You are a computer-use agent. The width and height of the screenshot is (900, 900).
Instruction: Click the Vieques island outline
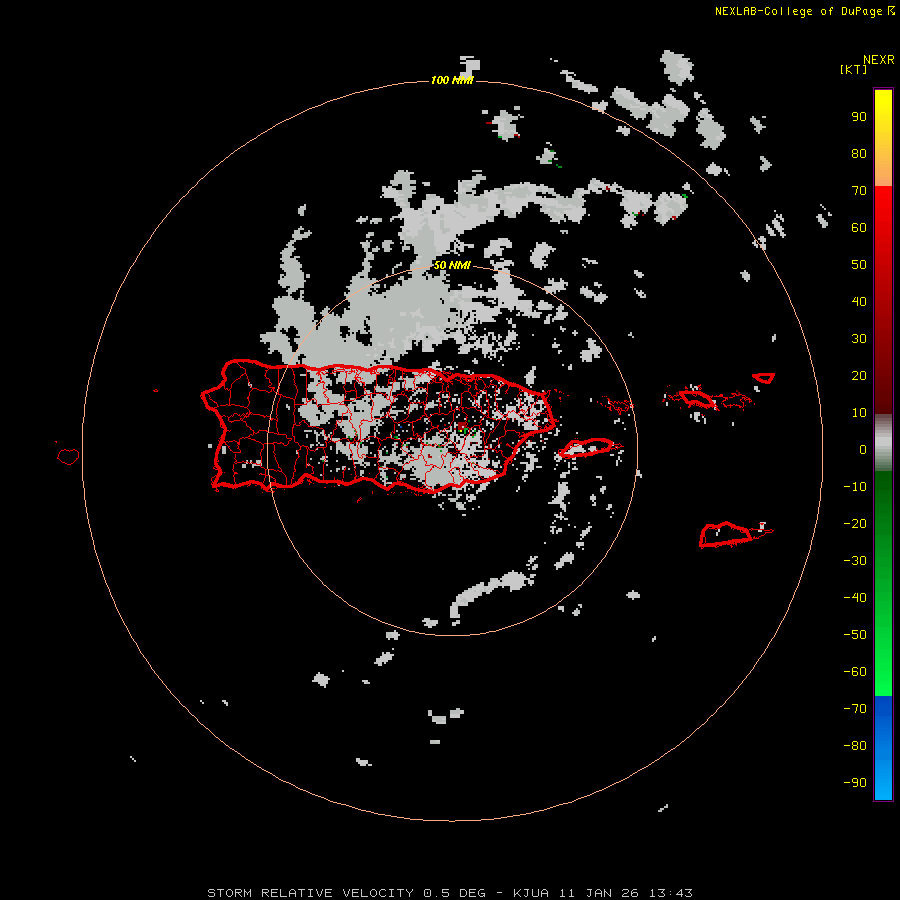pyautogui.click(x=588, y=447)
